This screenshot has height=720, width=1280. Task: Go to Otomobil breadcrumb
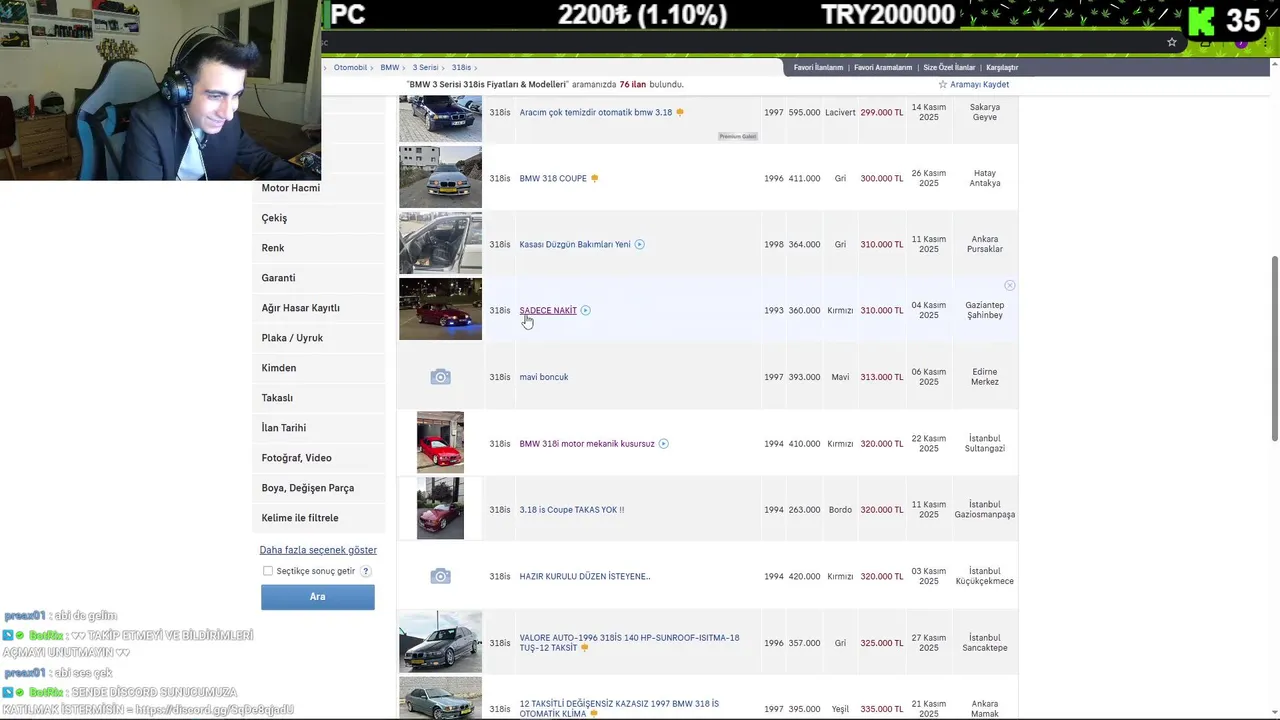[350, 68]
